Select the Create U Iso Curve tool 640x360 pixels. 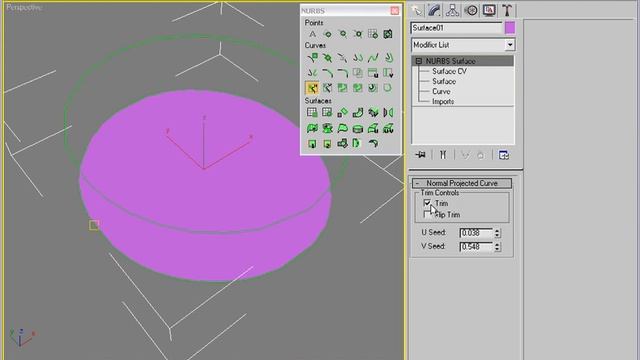pyautogui.click(x=373, y=73)
